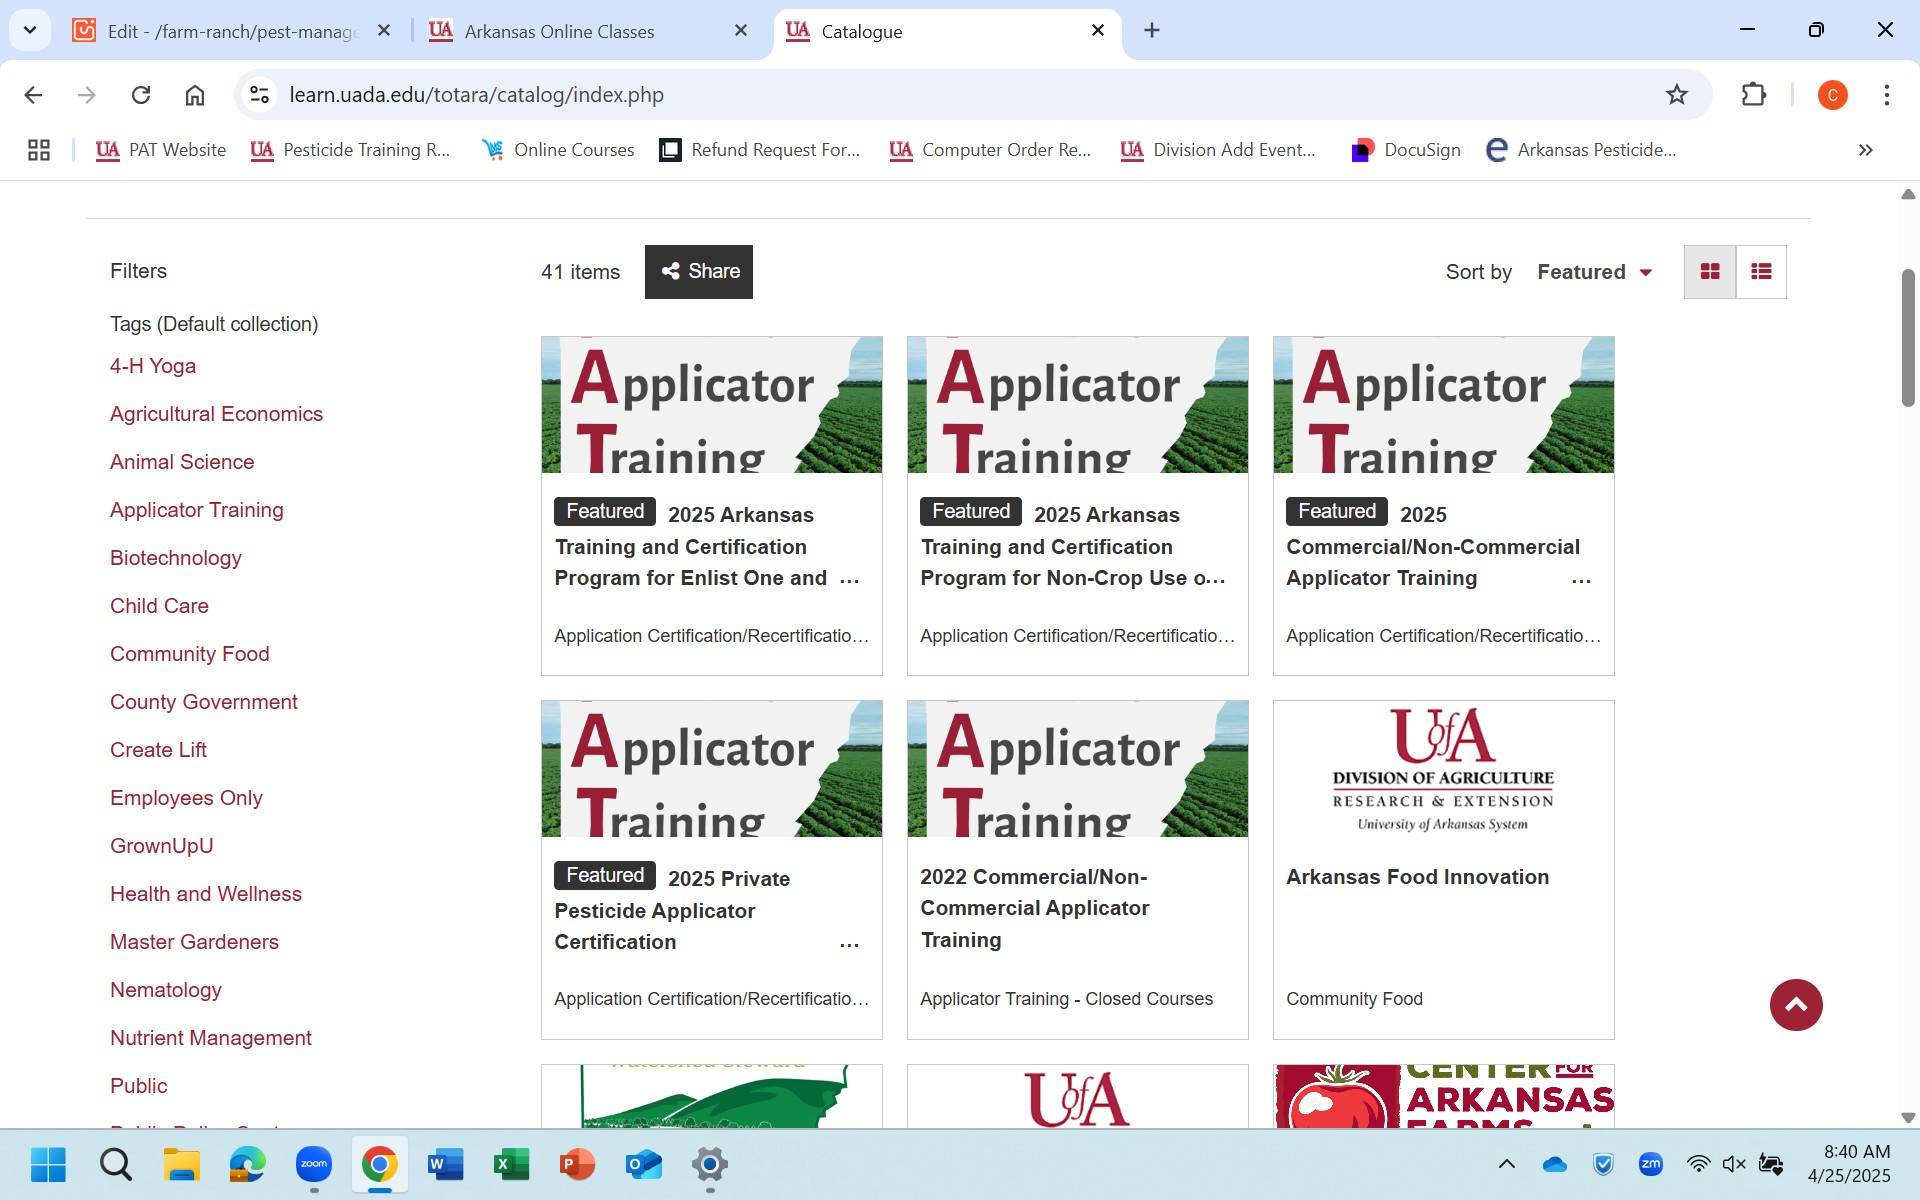This screenshot has width=1920, height=1200.
Task: Close the Arkansas Online Classes tab
Action: tap(741, 31)
